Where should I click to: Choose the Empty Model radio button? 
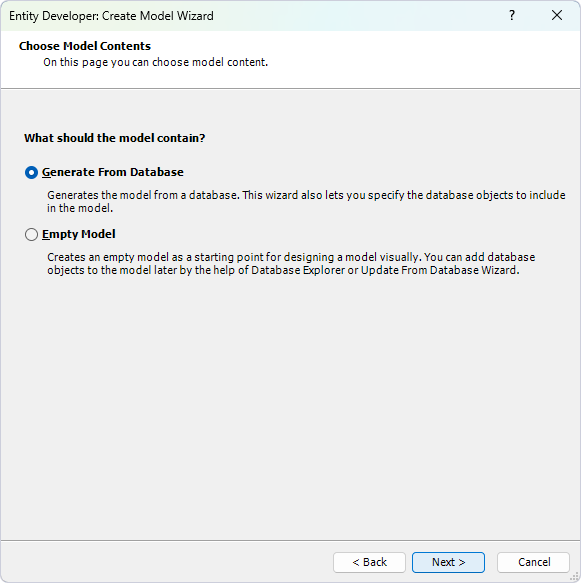point(31,235)
